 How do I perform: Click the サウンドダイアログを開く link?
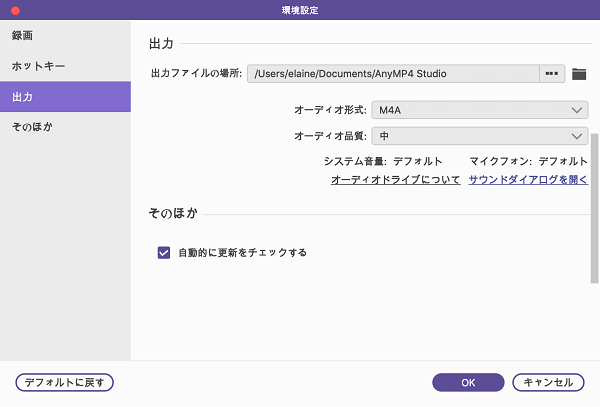(x=528, y=180)
